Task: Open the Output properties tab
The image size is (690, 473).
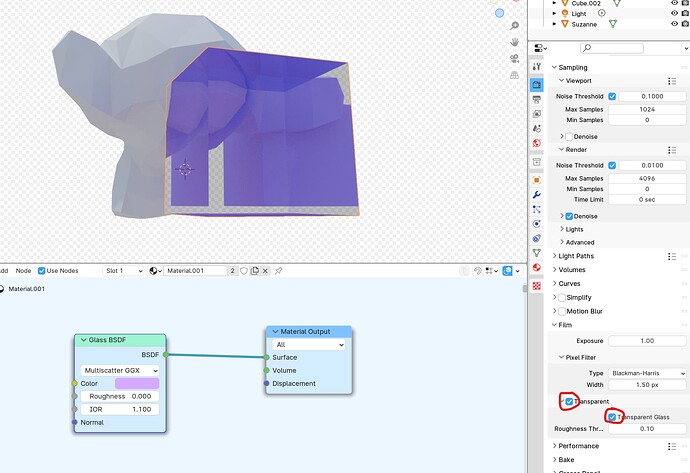Action: coord(536,99)
